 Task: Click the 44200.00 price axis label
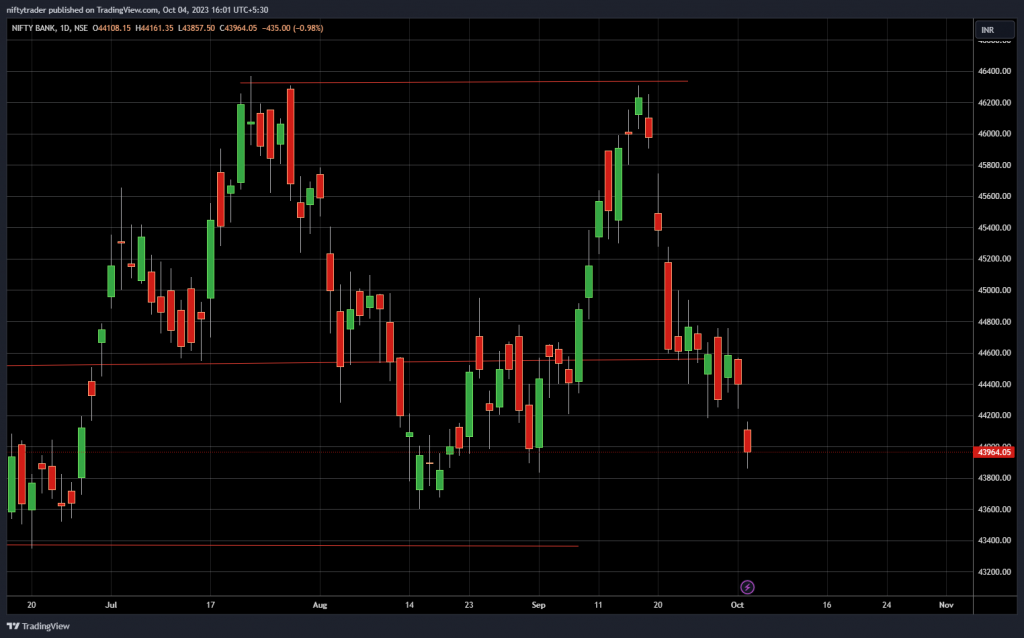tap(994, 415)
